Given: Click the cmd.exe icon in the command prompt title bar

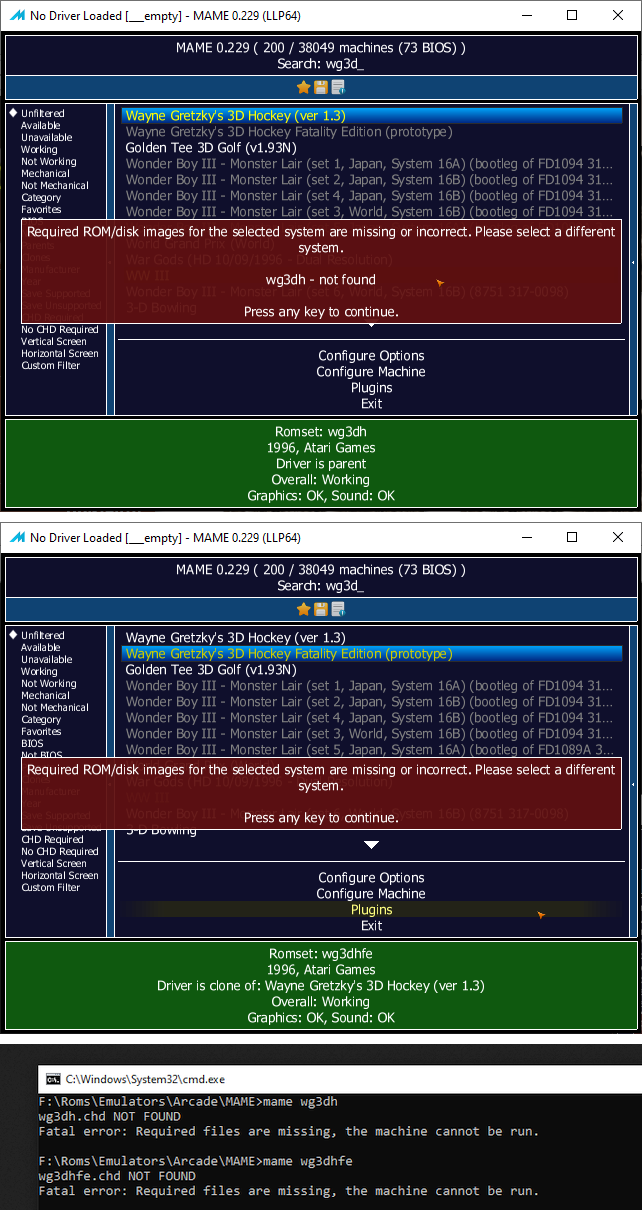Looking at the screenshot, I should [x=53, y=1079].
